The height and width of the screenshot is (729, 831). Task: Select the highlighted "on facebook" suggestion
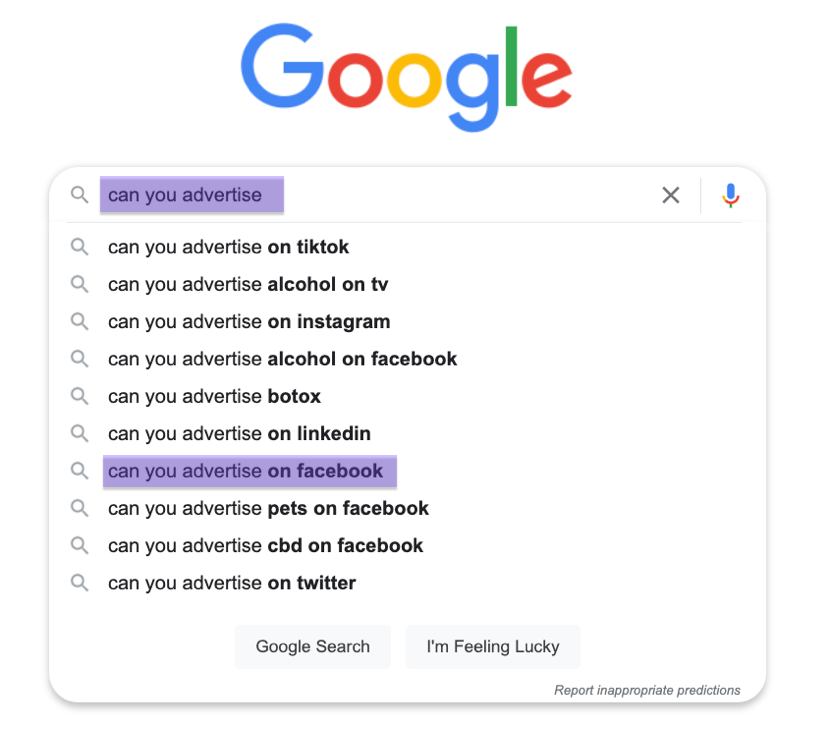pyautogui.click(x=245, y=471)
